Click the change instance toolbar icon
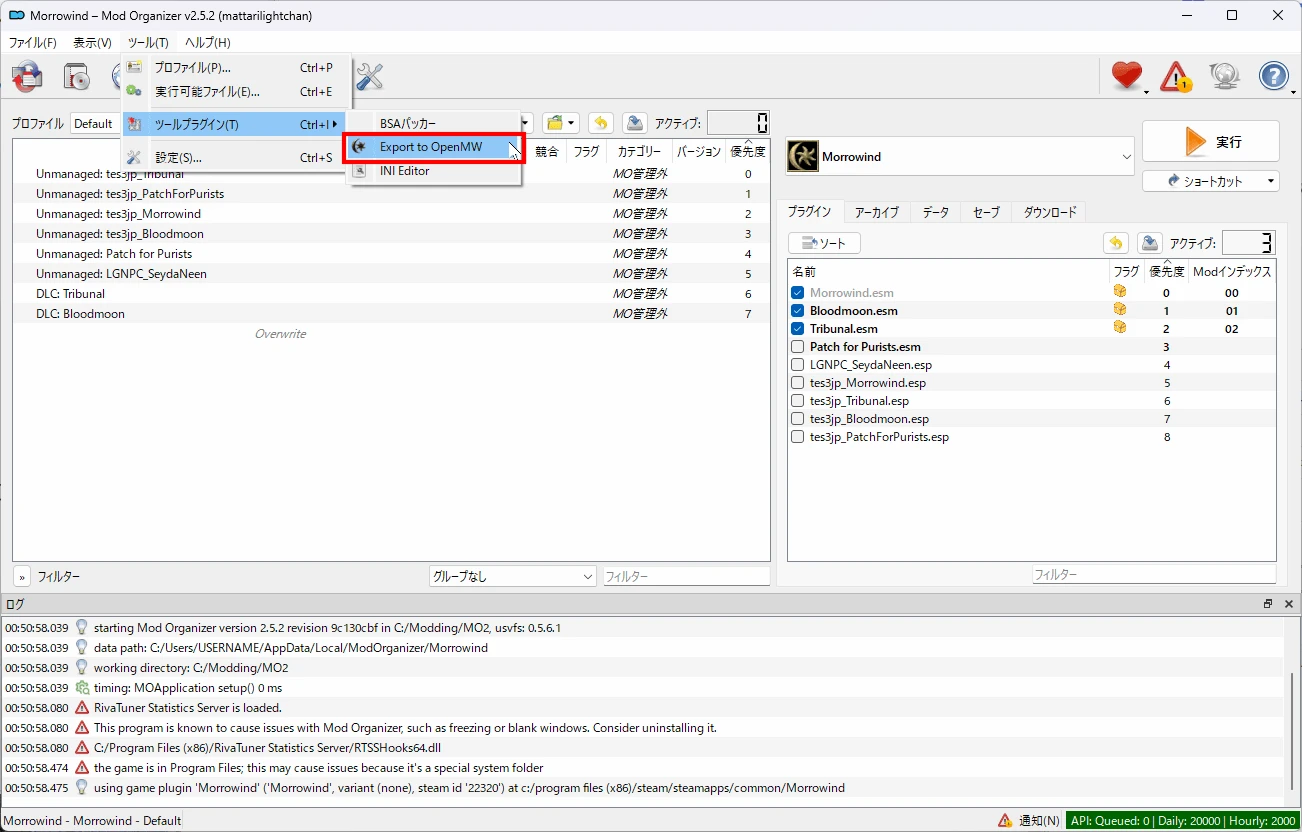The width and height of the screenshot is (1302, 832). (x=27, y=76)
